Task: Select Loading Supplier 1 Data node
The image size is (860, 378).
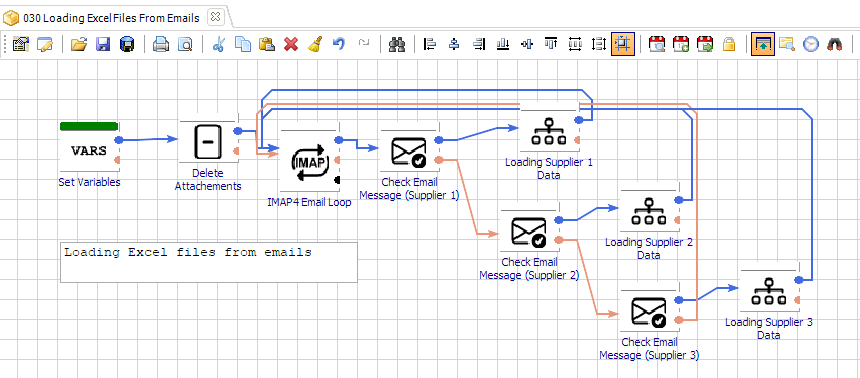Action: click(x=550, y=131)
